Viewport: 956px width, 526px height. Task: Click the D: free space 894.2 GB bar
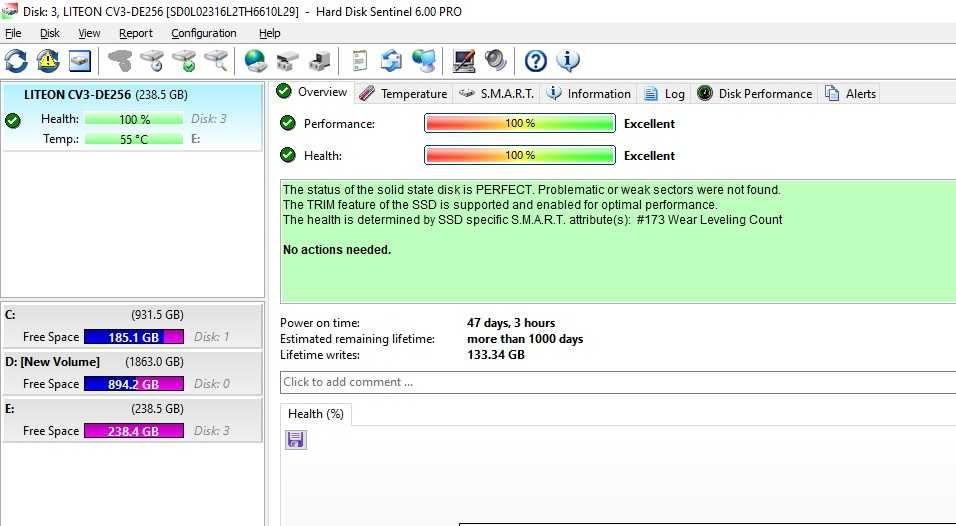pyautogui.click(x=134, y=383)
